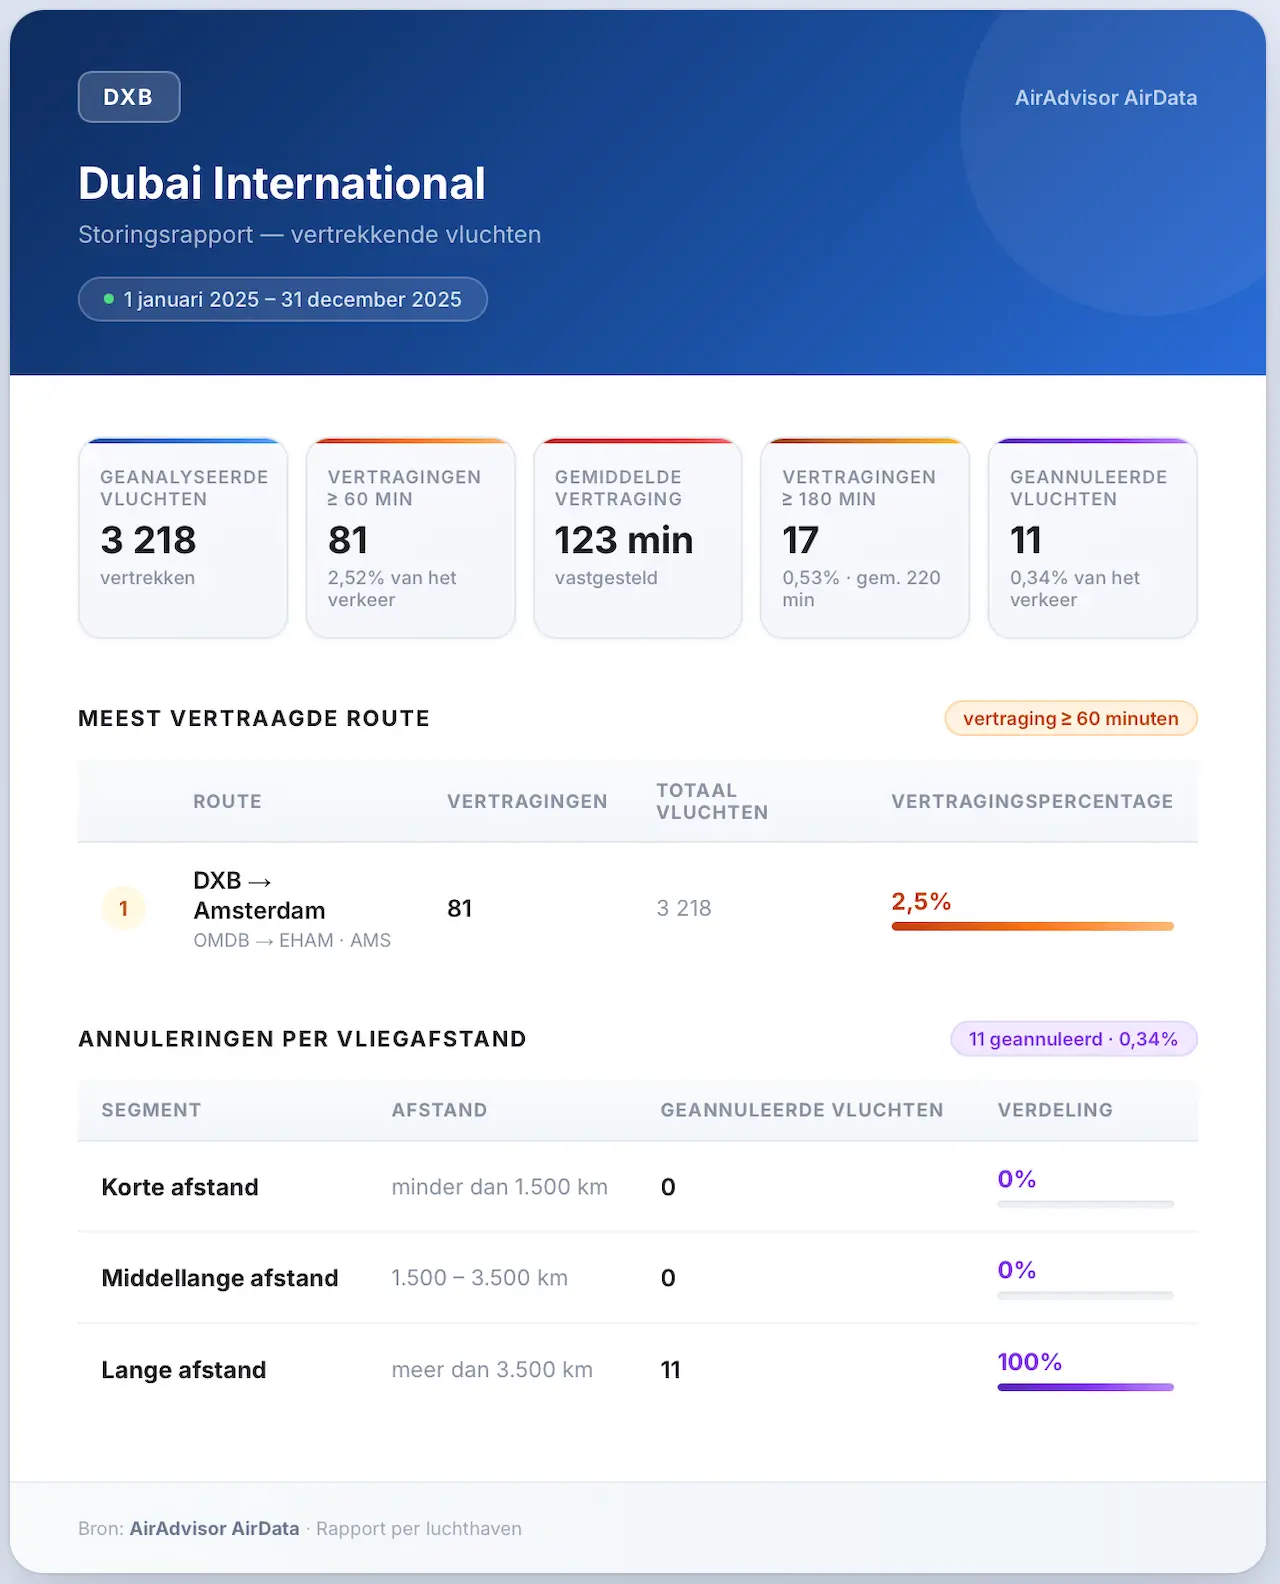Screen dimensions: 1280x1584
Task: Select the Lange afstand row label
Action: pyautogui.click(x=184, y=1370)
